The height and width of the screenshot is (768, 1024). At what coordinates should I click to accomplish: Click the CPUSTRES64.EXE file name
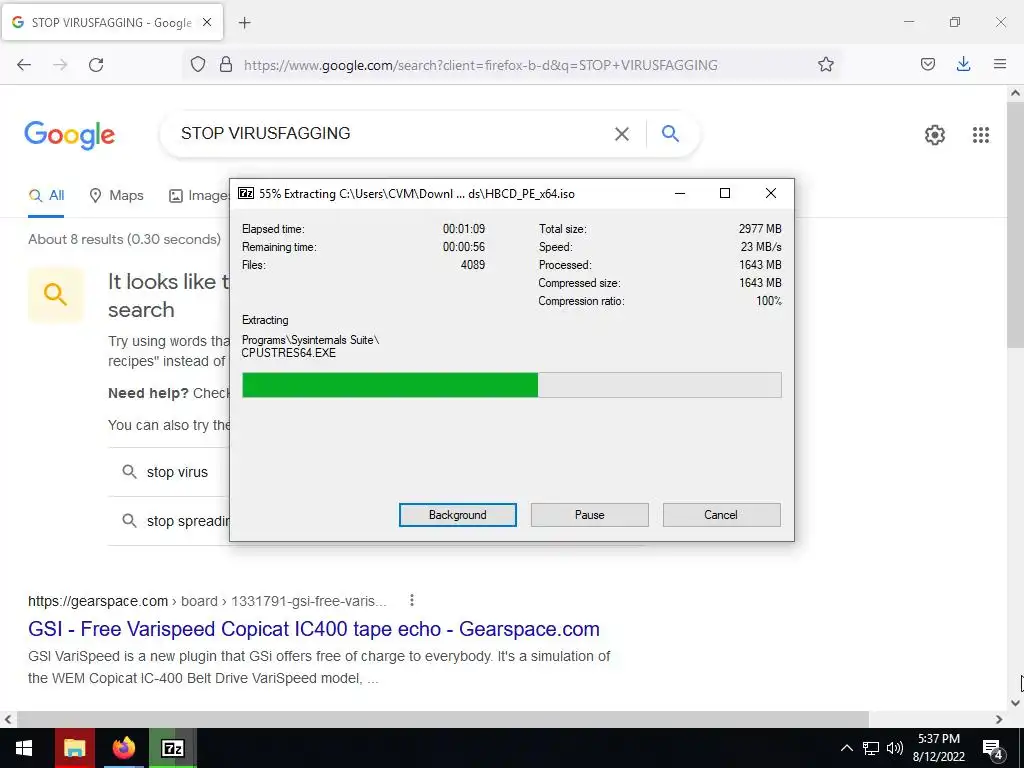click(x=289, y=353)
